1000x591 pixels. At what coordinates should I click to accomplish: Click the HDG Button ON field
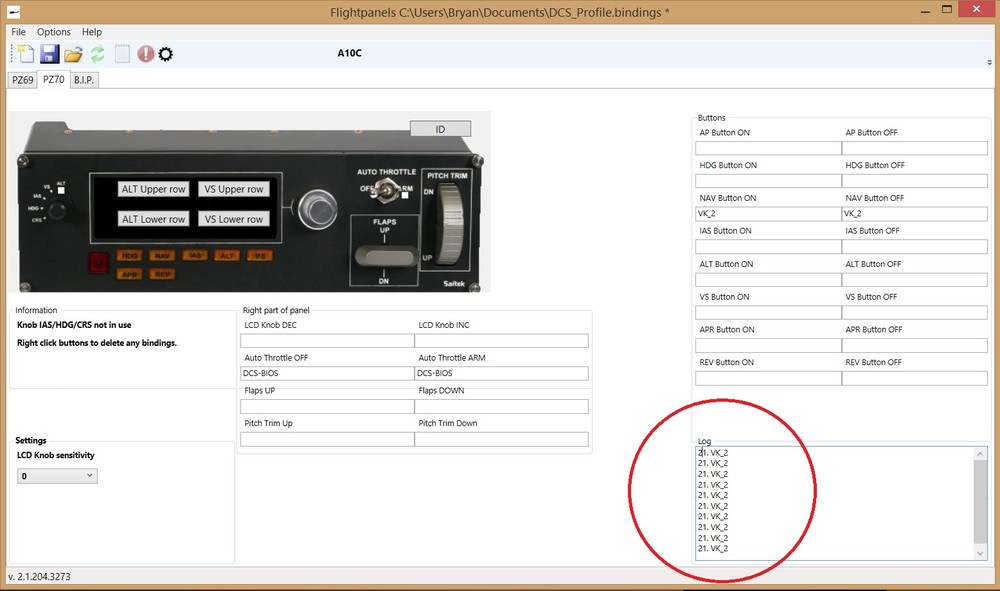(x=768, y=180)
